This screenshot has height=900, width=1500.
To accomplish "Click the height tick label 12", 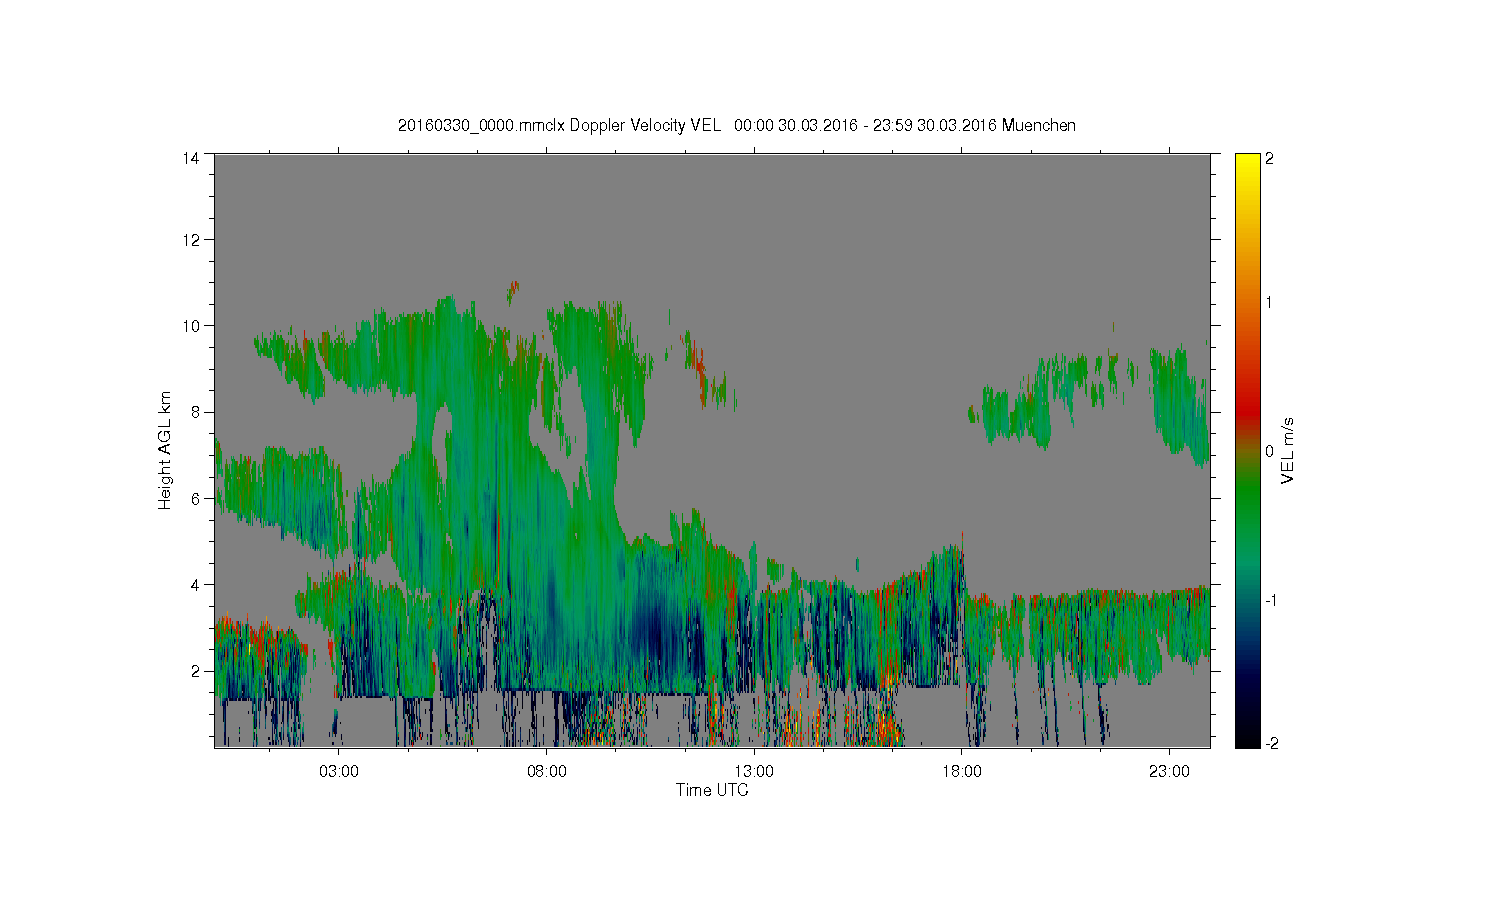I will (191, 240).
